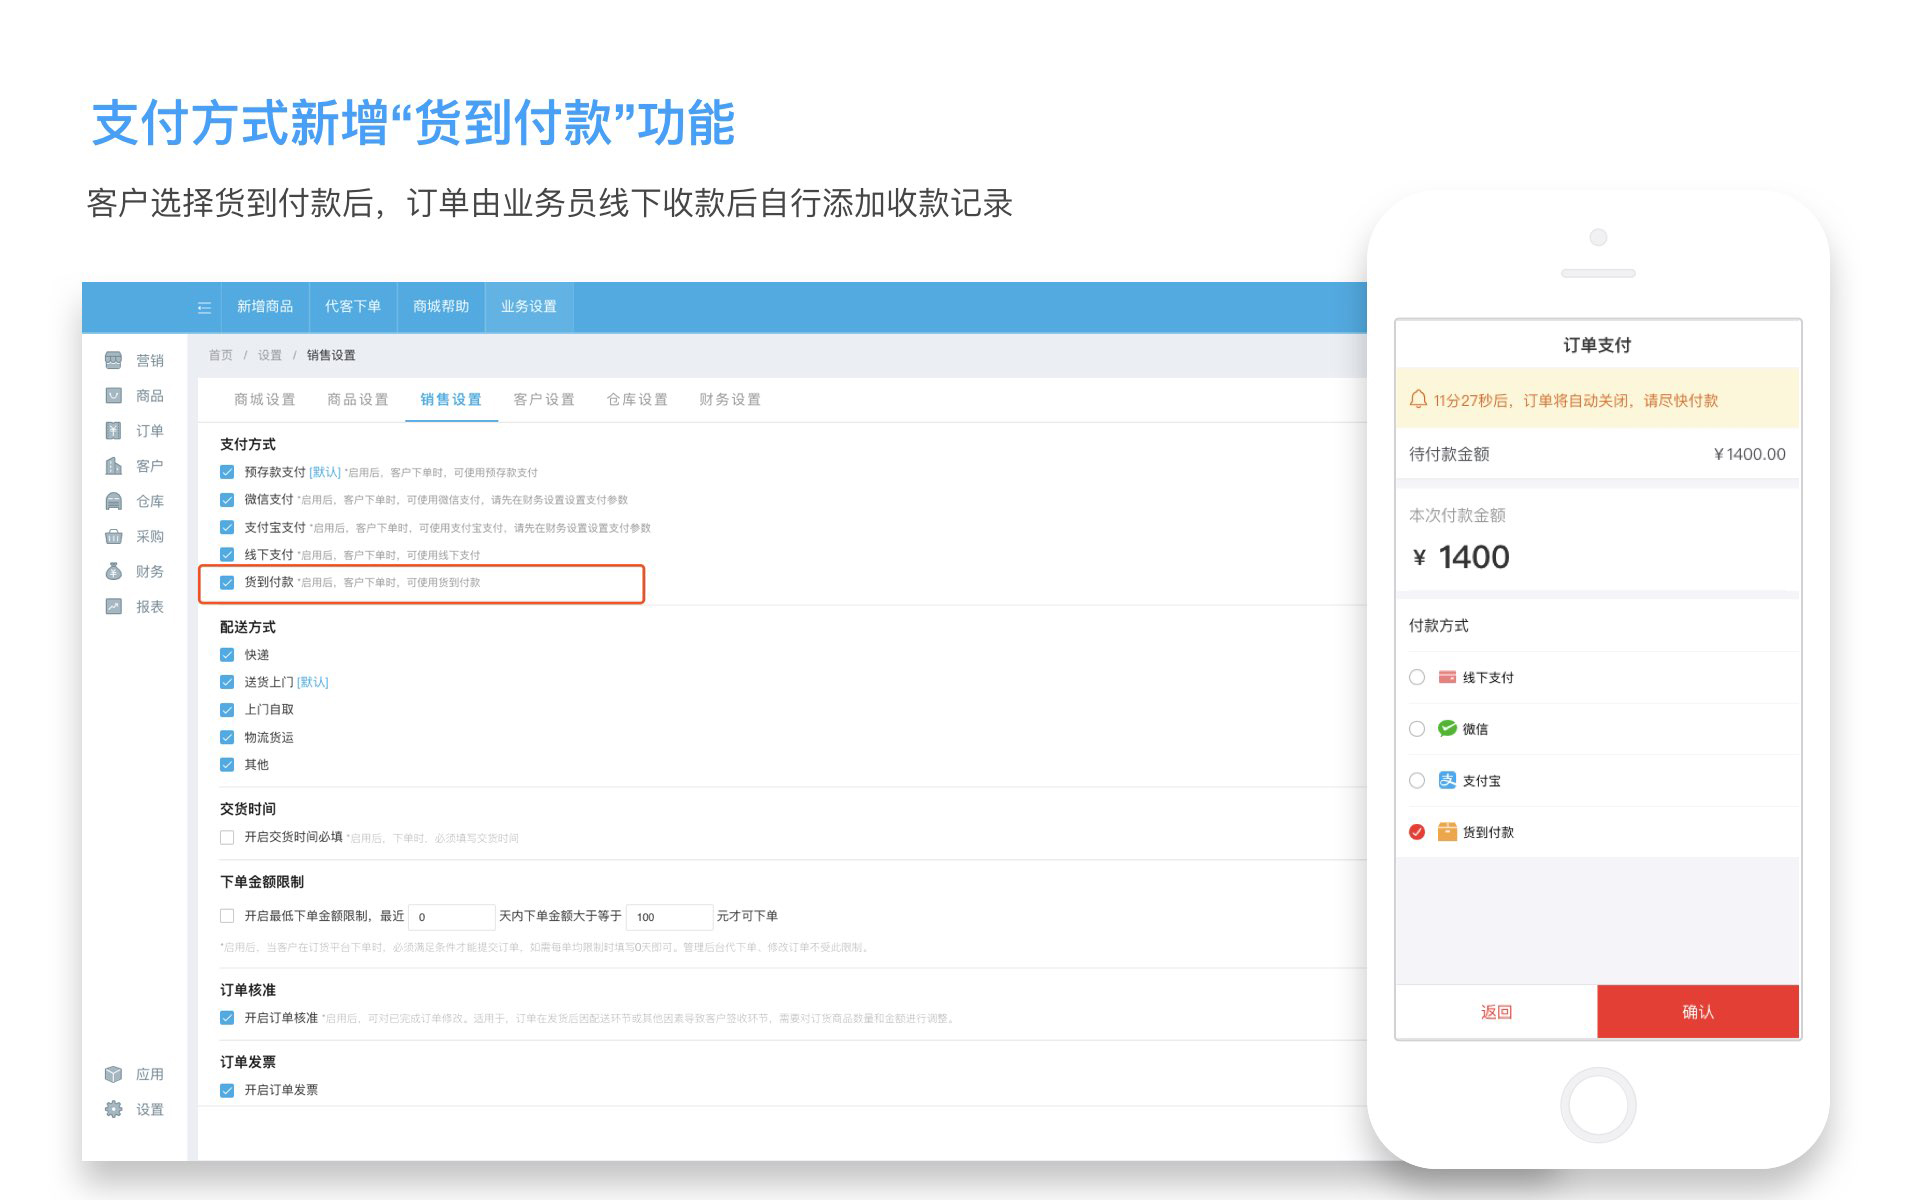The height and width of the screenshot is (1200, 1920).
Task: Switch to the 财务设置 tab
Action: [x=729, y=400]
